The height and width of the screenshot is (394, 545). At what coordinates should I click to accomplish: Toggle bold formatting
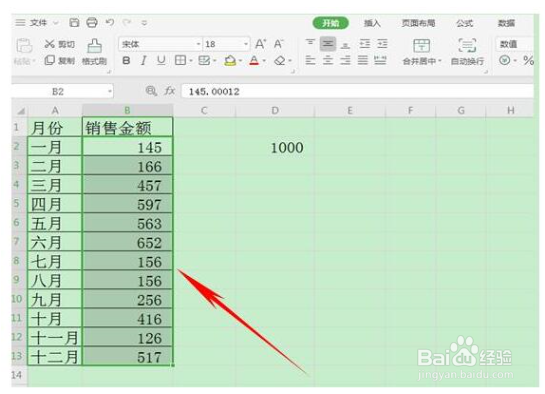pyautogui.click(x=127, y=61)
